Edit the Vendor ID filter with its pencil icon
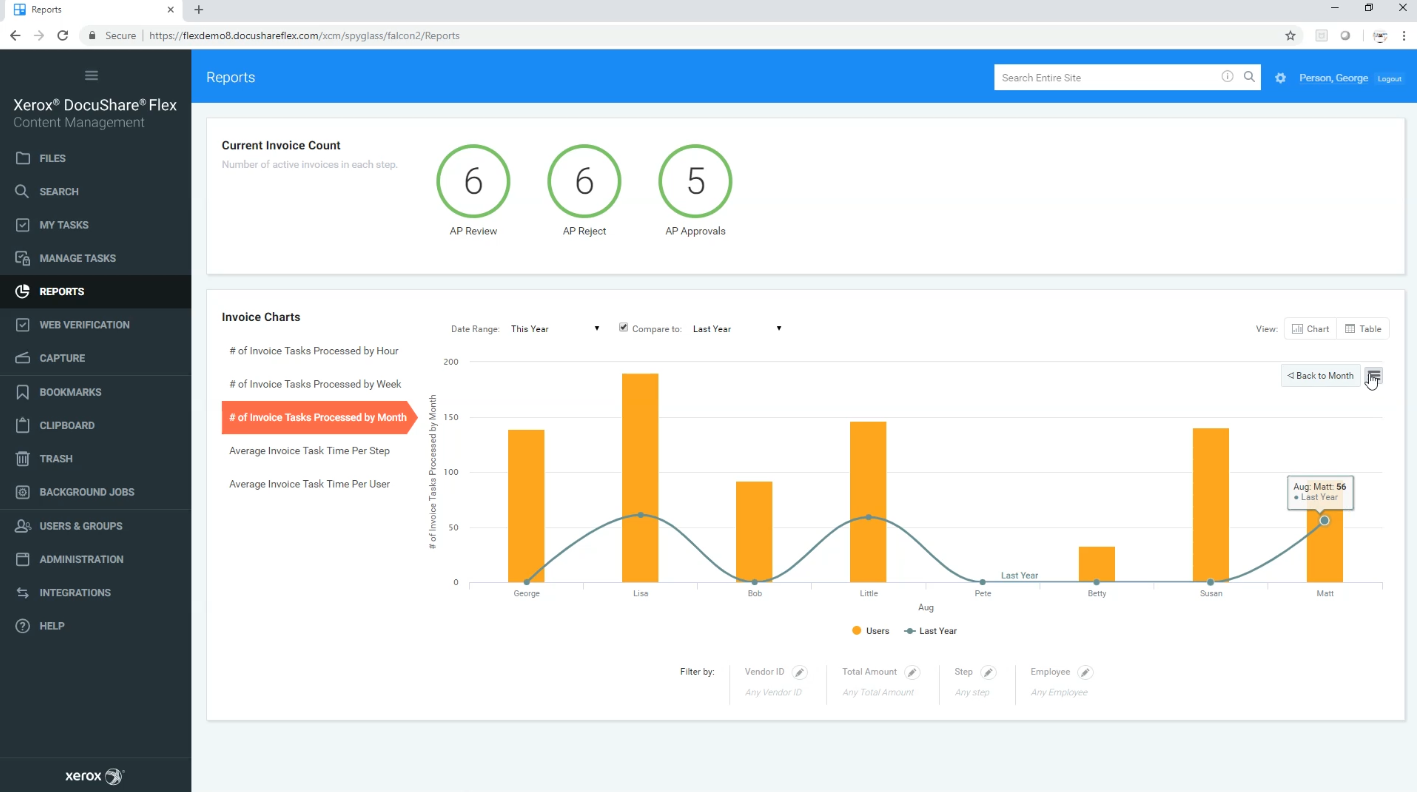The height and width of the screenshot is (792, 1417). coord(801,671)
